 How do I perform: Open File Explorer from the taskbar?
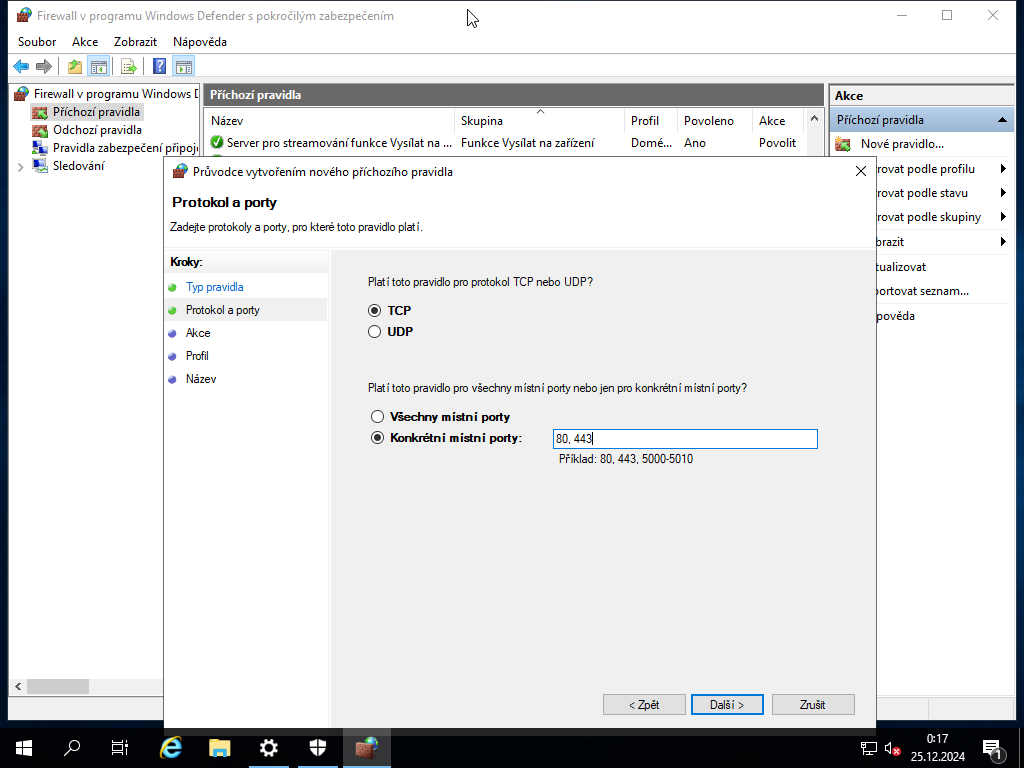click(x=219, y=748)
